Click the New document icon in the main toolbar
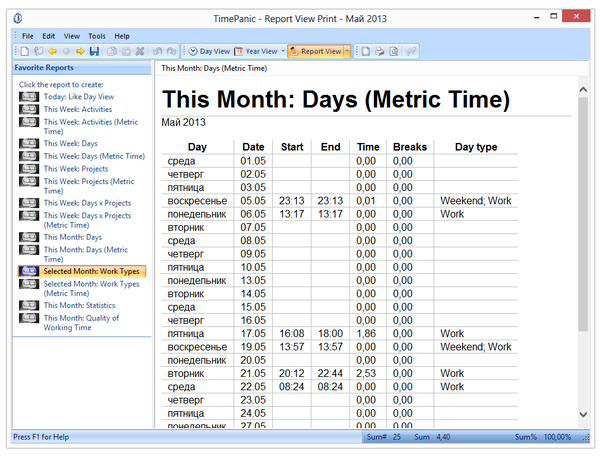The height and width of the screenshot is (456, 600). (25, 51)
